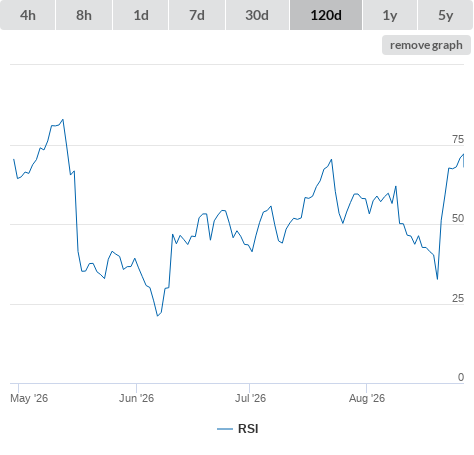The width and height of the screenshot is (474, 455).
Task: Click the RSI peak in mid-May
Action: tap(63, 120)
